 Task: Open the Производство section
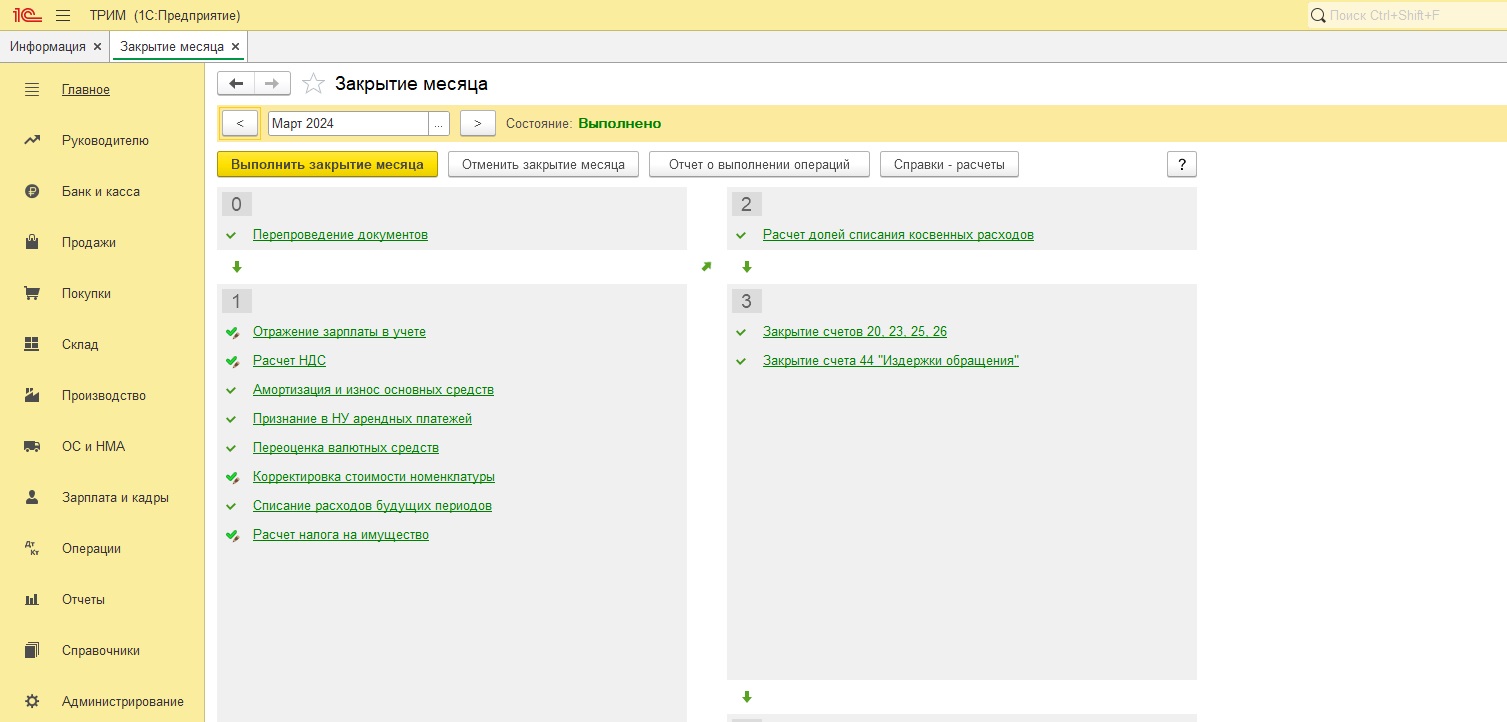pyautogui.click(x=104, y=396)
